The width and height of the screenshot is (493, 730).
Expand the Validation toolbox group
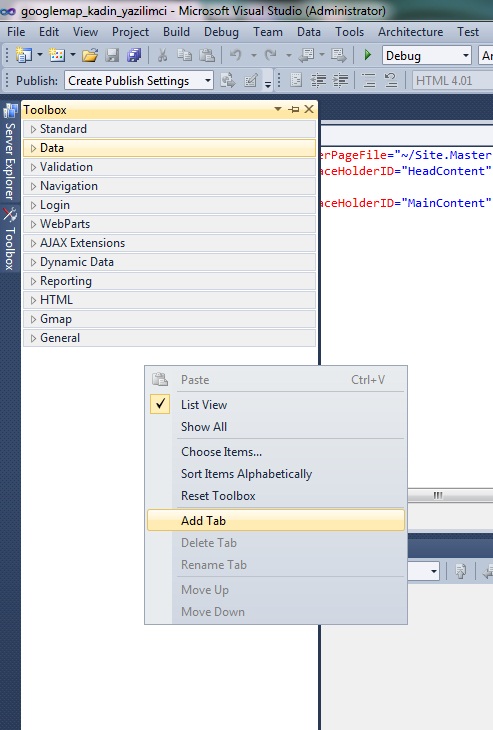pos(33,167)
